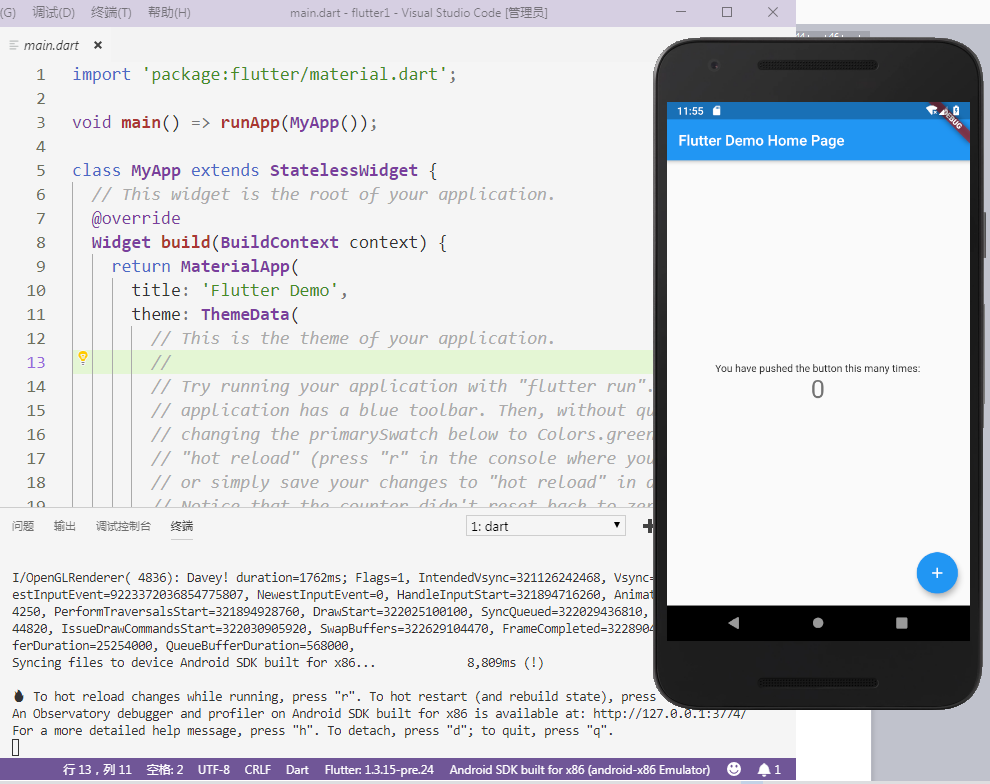Viewport: 990px width, 784px height.
Task: Tap the floating plus button in emulator
Action: pos(937,573)
